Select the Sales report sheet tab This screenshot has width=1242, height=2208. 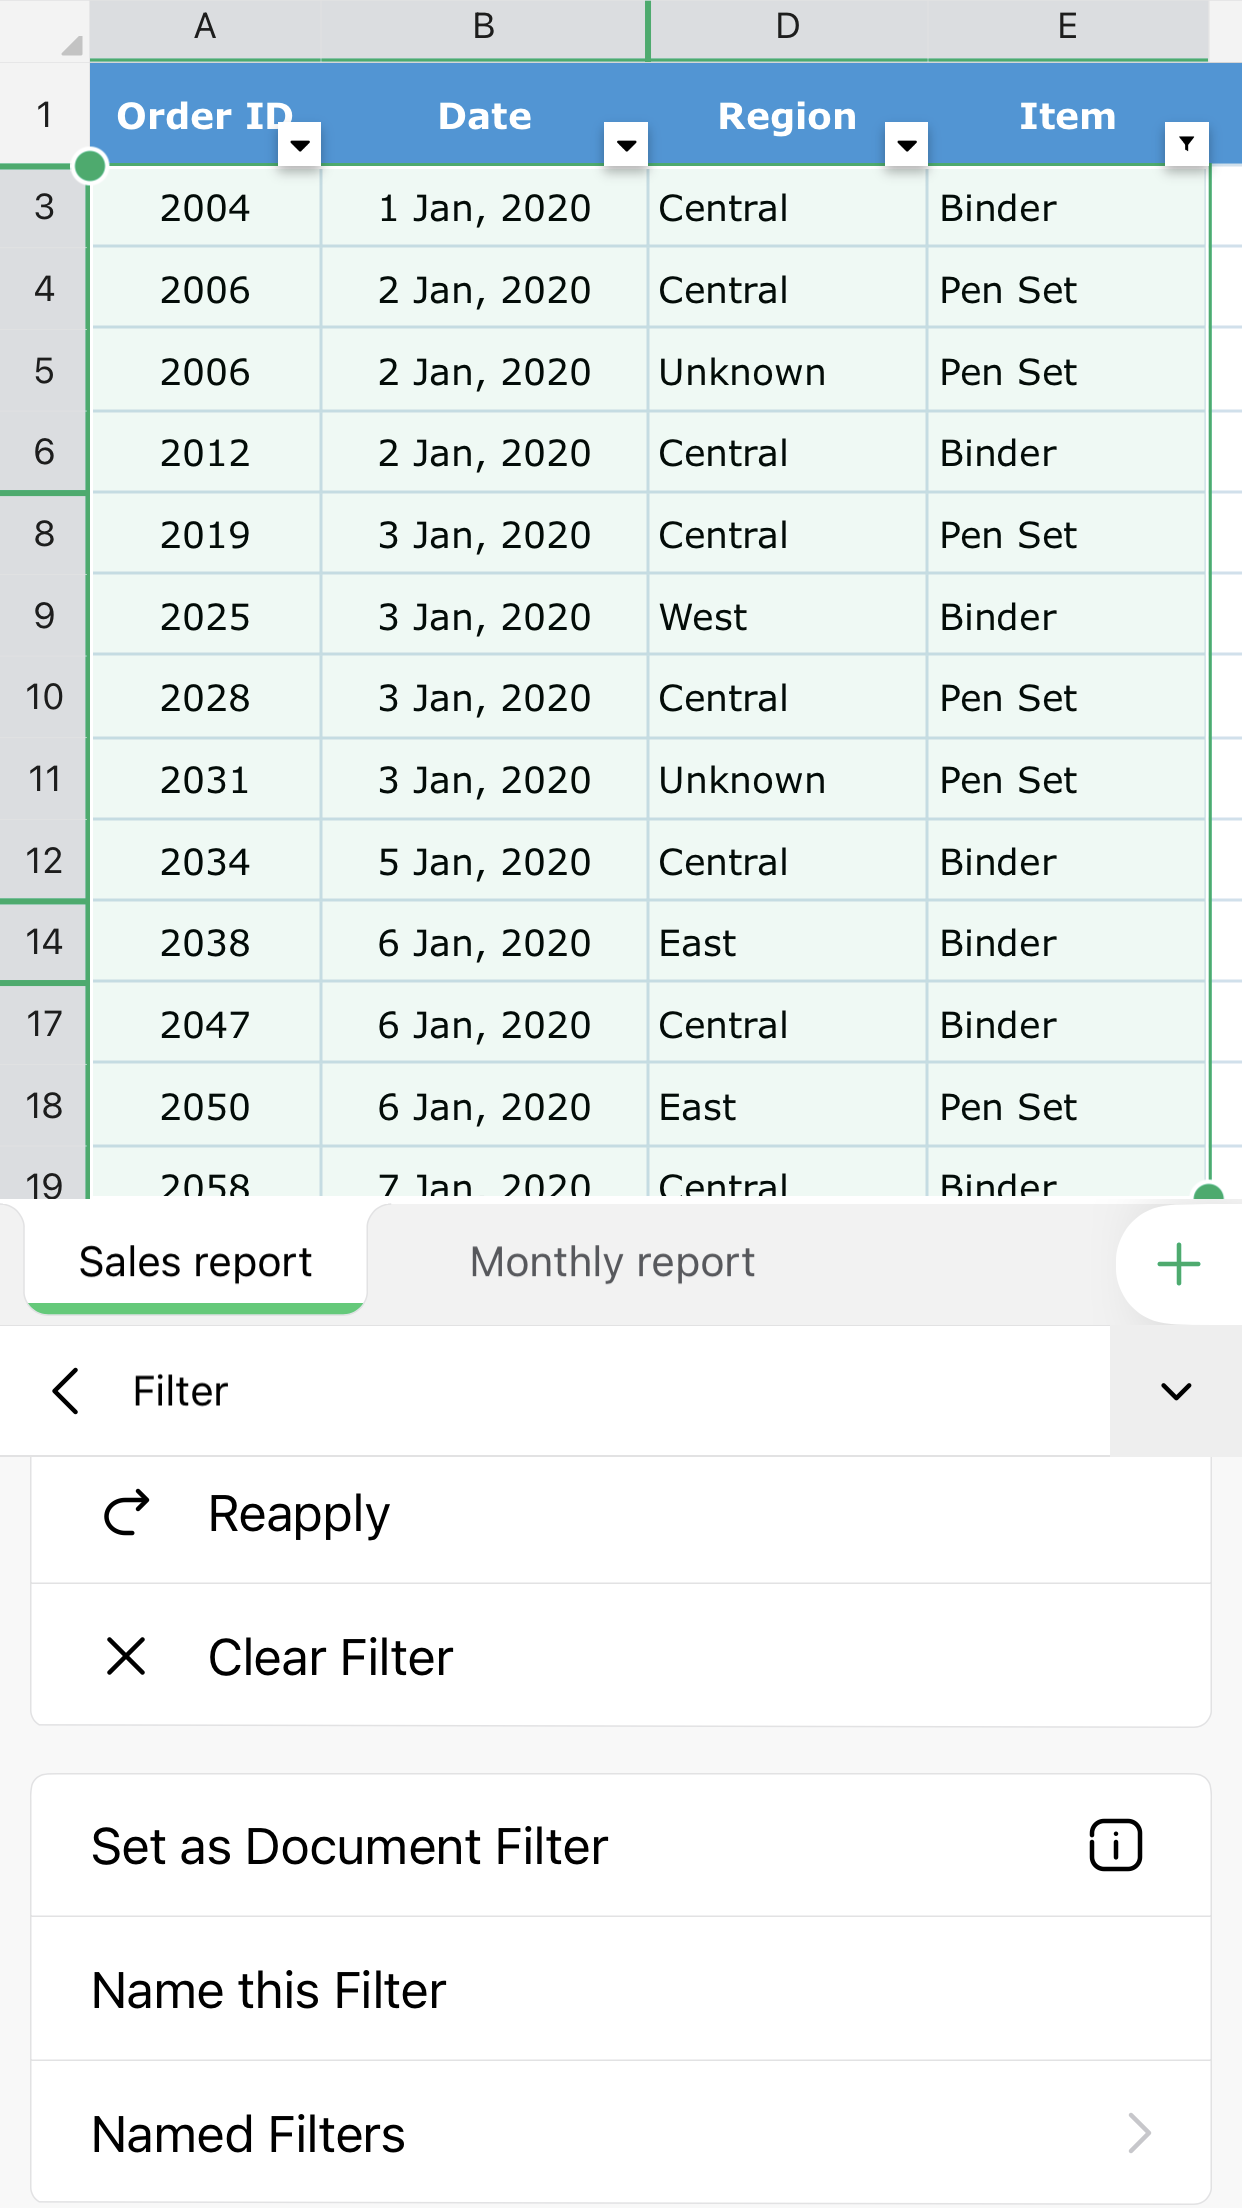[196, 1262]
